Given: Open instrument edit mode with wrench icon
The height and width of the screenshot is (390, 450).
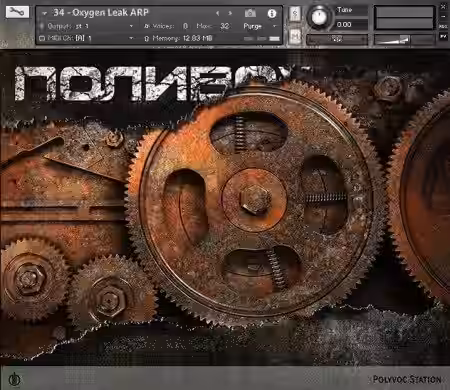Looking at the screenshot, I should tap(17, 12).
